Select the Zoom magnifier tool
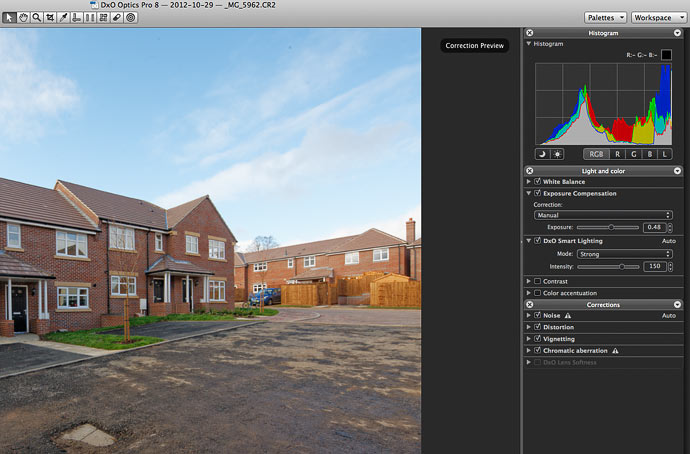The width and height of the screenshot is (690, 454). tap(37, 18)
